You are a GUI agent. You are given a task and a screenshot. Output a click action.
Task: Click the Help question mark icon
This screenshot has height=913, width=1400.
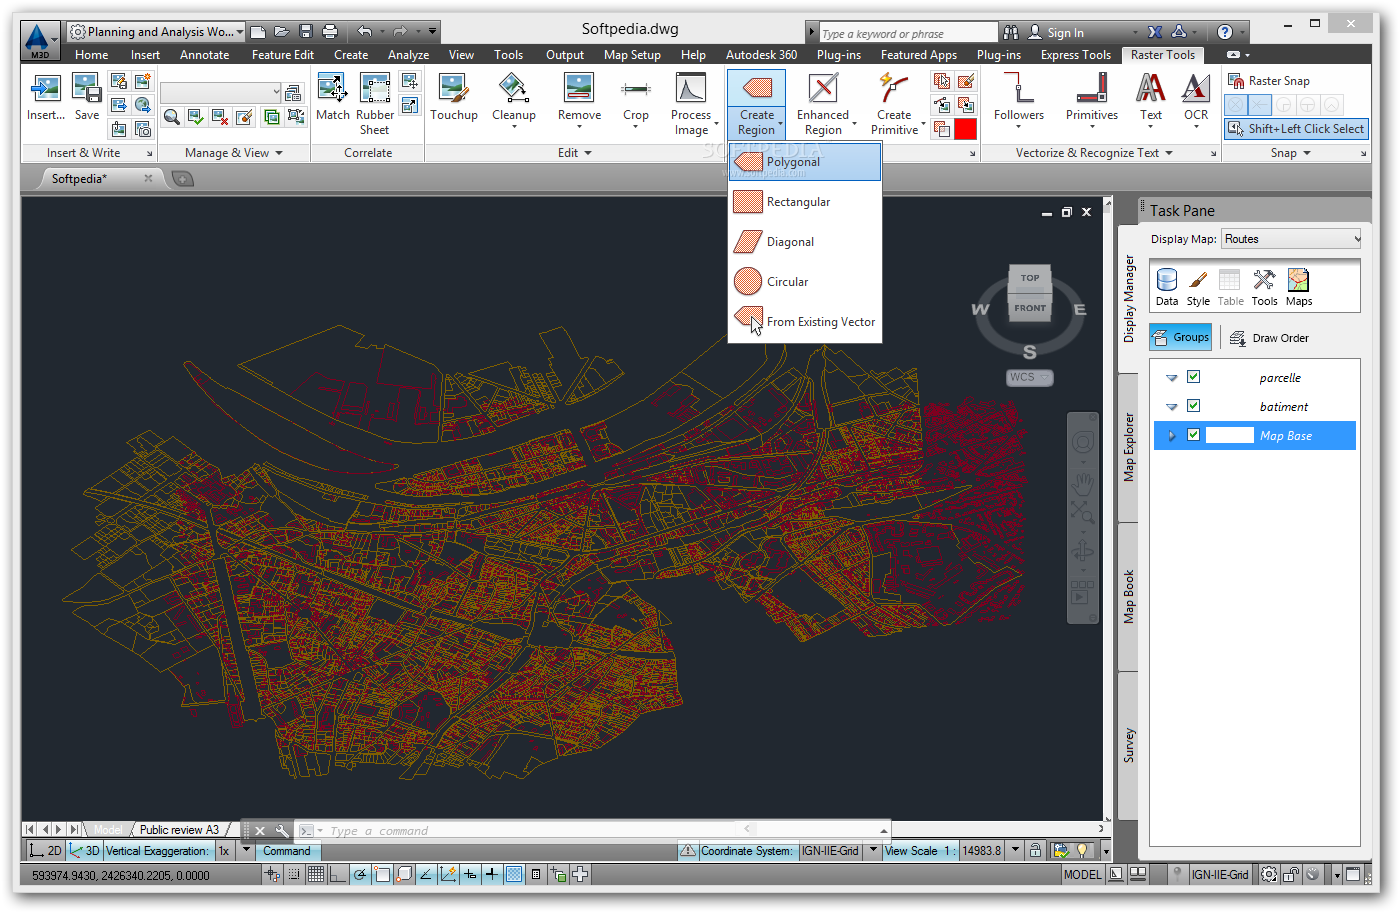coord(1225,32)
